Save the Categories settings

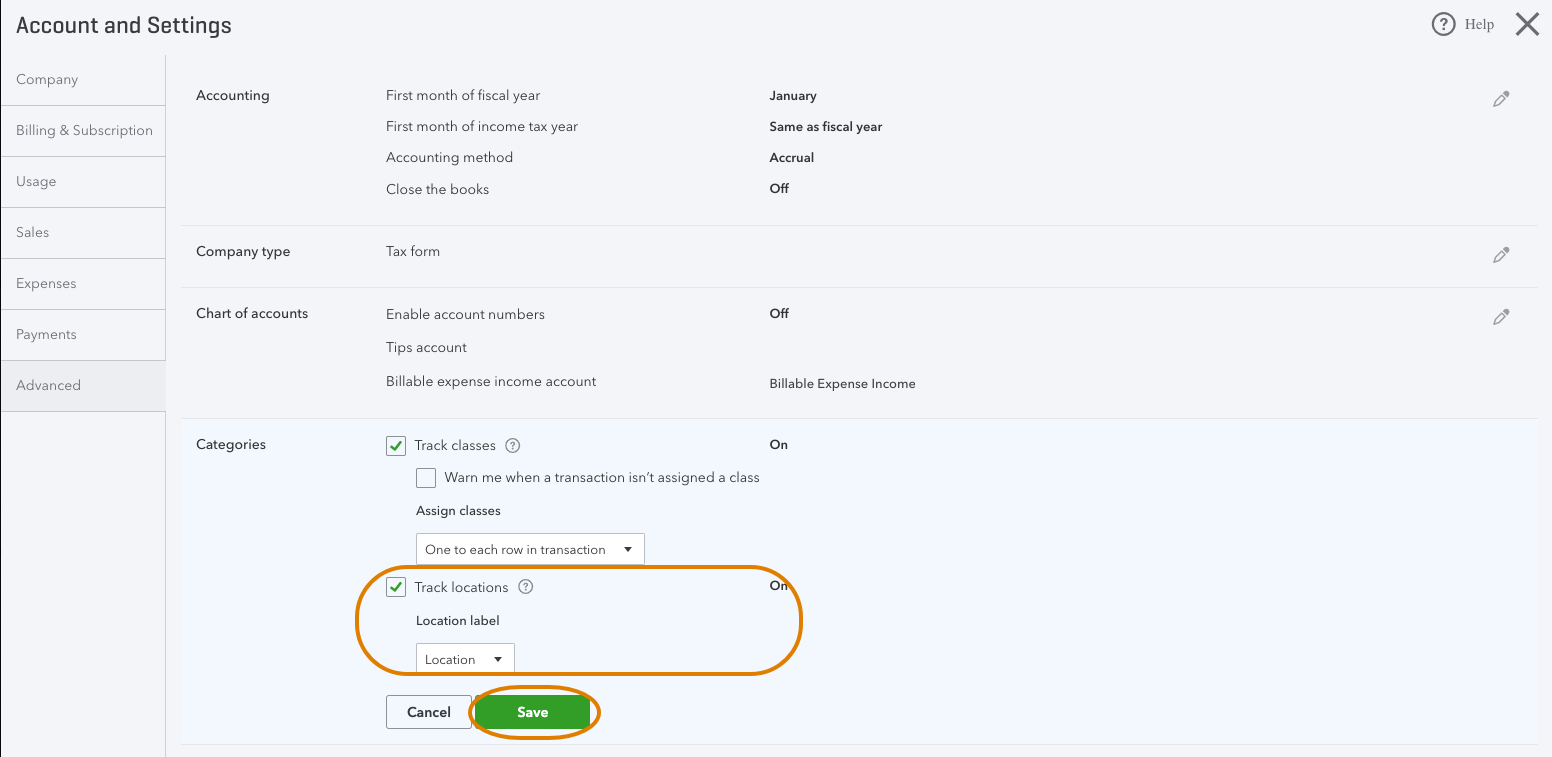pyautogui.click(x=532, y=712)
